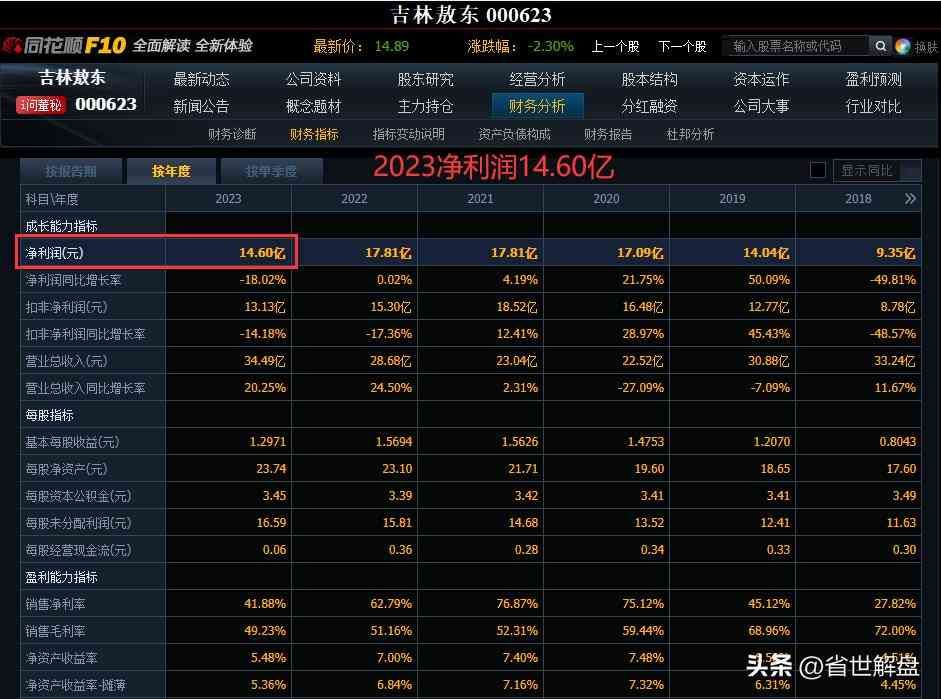Viewport: 941px width, 699px height.
Task: Click the 显示同比 button
Action: tap(867, 171)
